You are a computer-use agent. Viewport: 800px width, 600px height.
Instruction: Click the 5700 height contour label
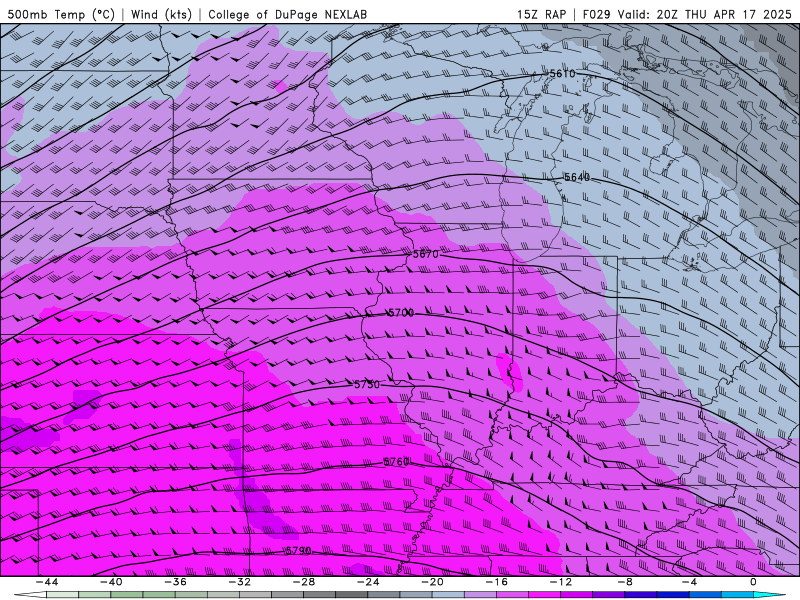coord(401,313)
